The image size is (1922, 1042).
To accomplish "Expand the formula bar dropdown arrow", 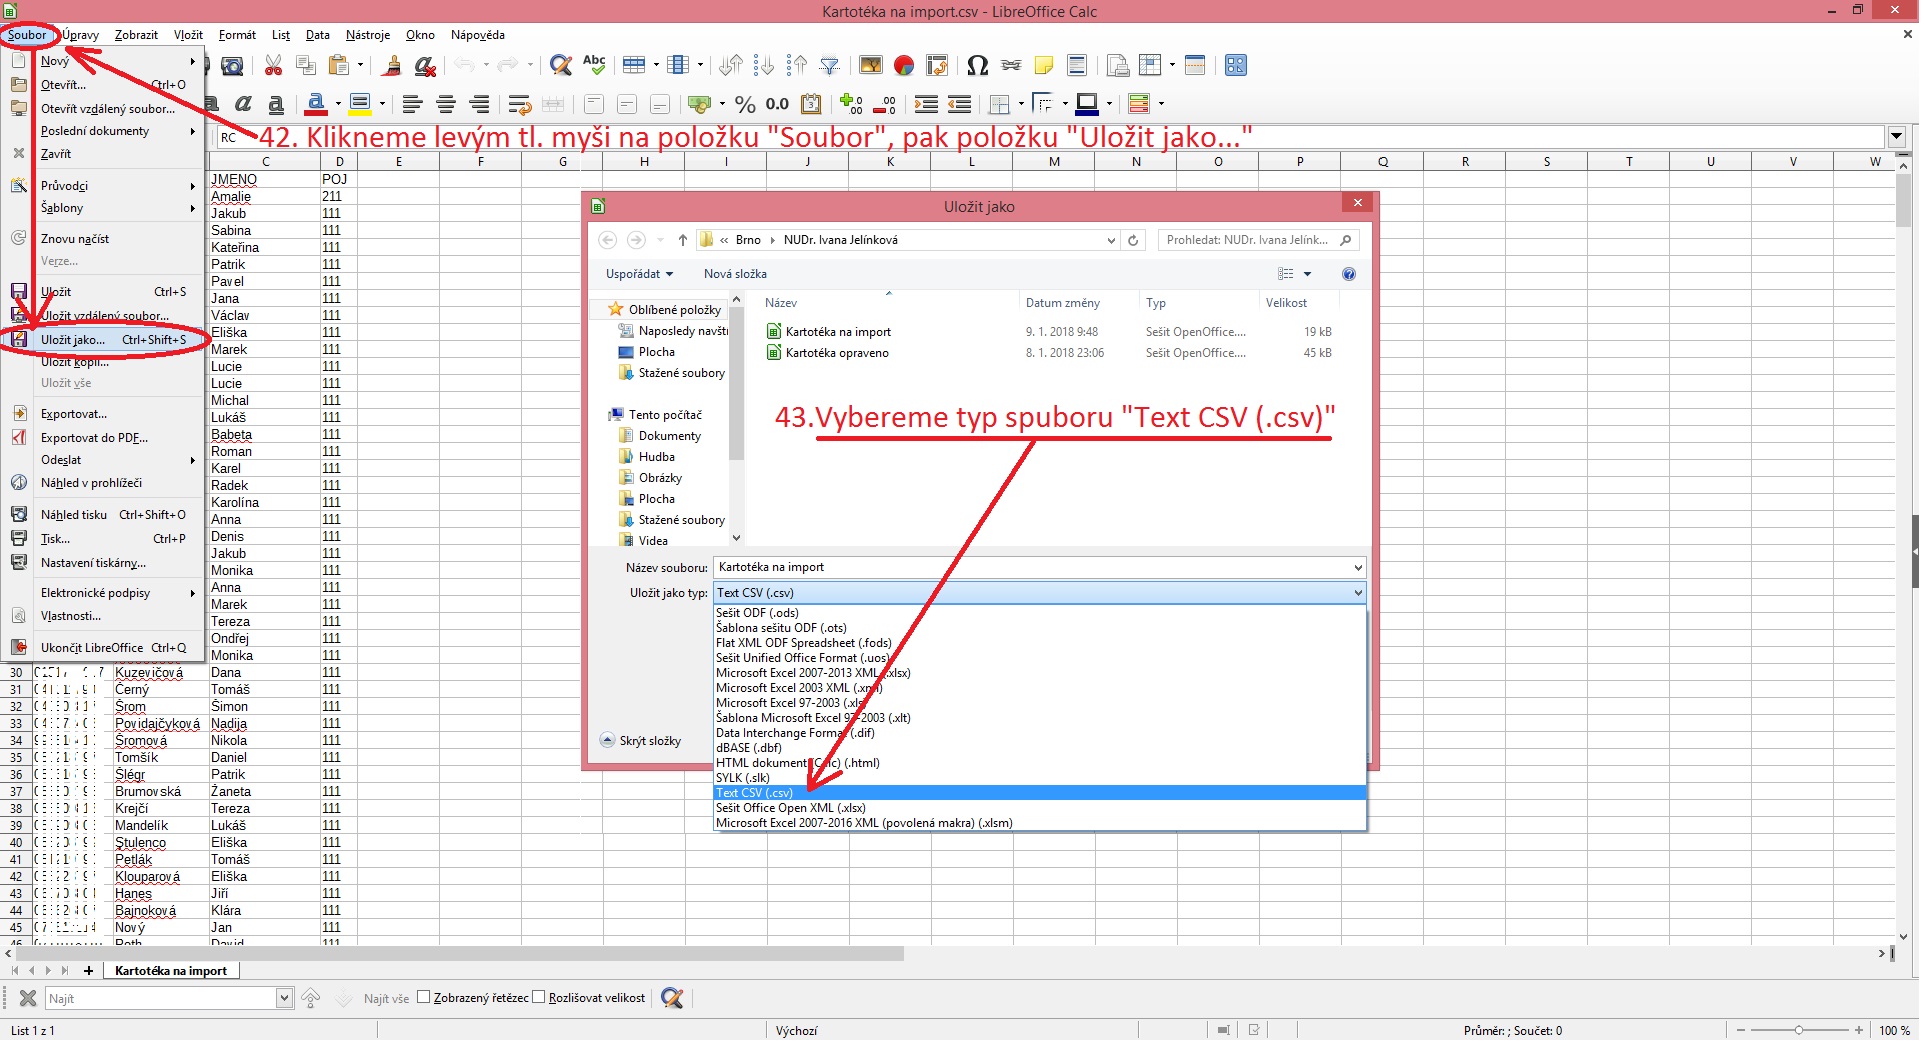I will coord(1896,137).
